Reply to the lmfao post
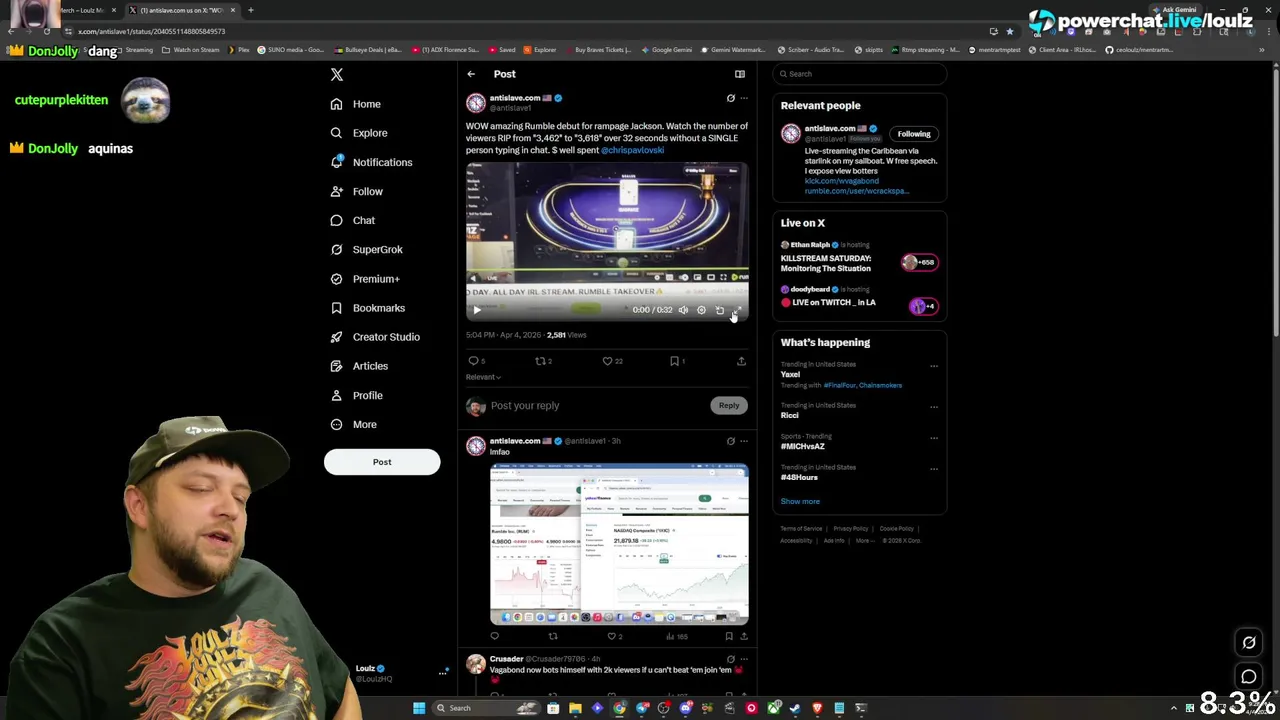1280x720 pixels. click(x=494, y=636)
